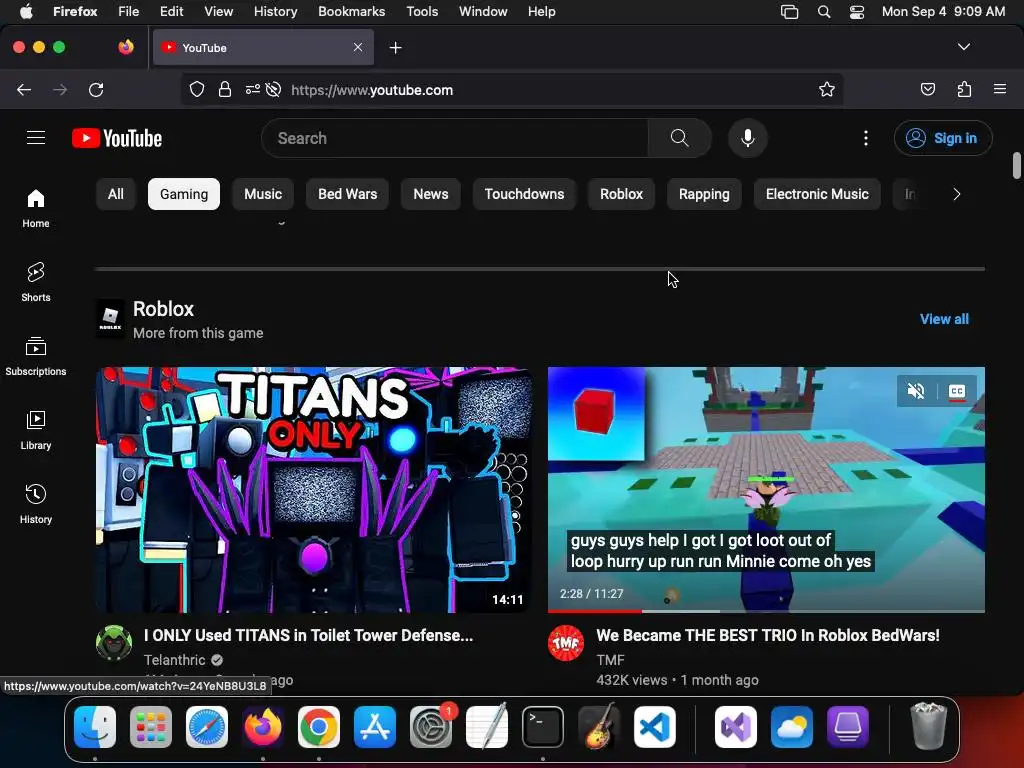
Task: Open Library from sidebar
Action: pyautogui.click(x=36, y=430)
